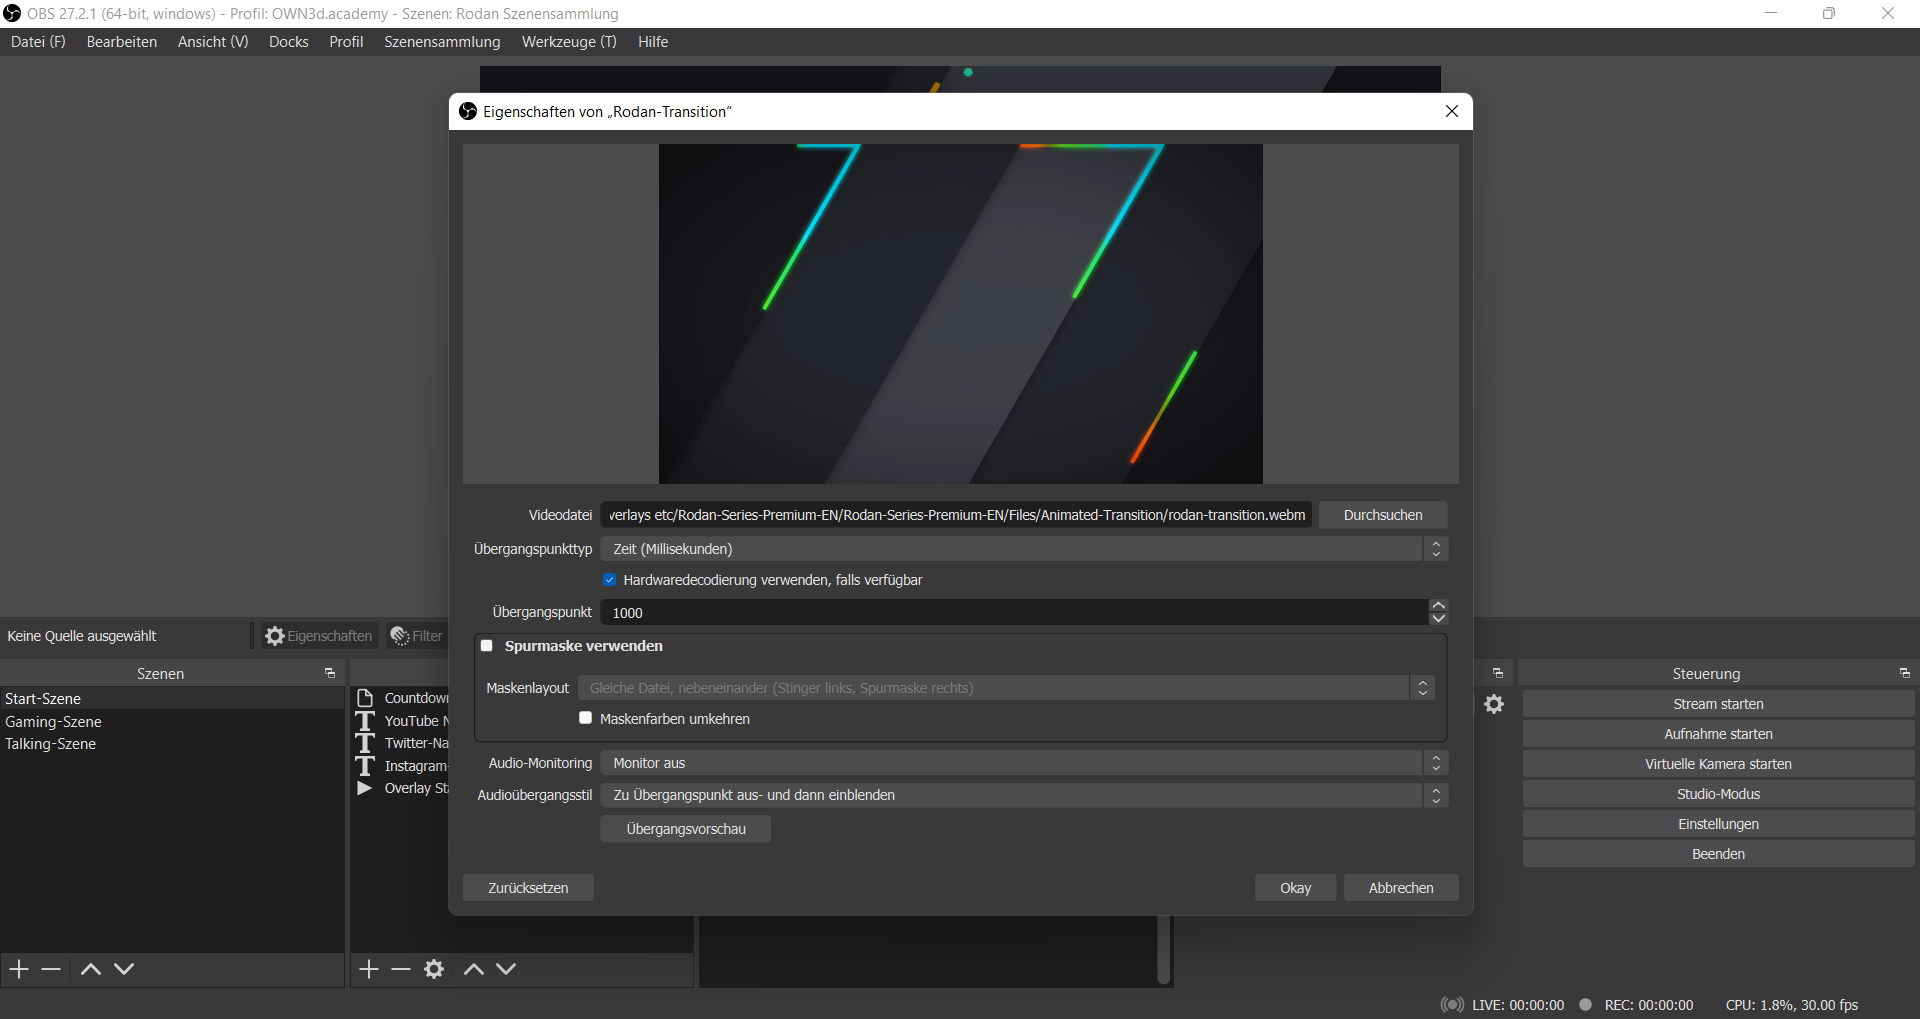Move scene down with arrow icon

(x=124, y=969)
